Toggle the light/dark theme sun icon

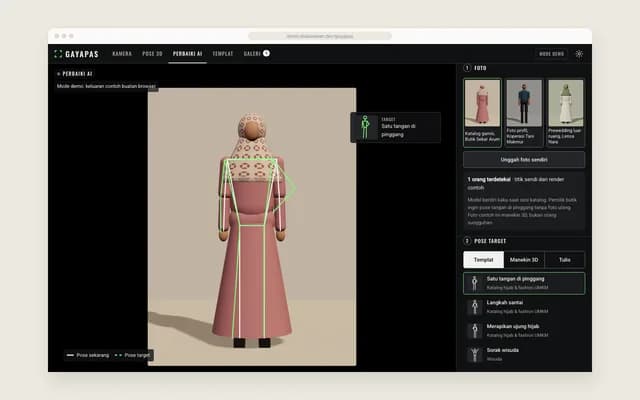(x=579, y=54)
